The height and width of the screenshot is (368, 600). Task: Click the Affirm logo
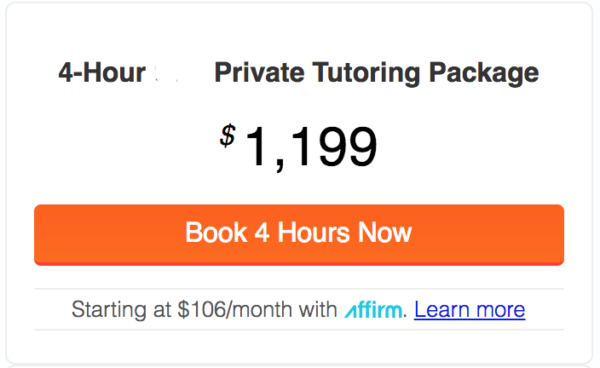[373, 309]
